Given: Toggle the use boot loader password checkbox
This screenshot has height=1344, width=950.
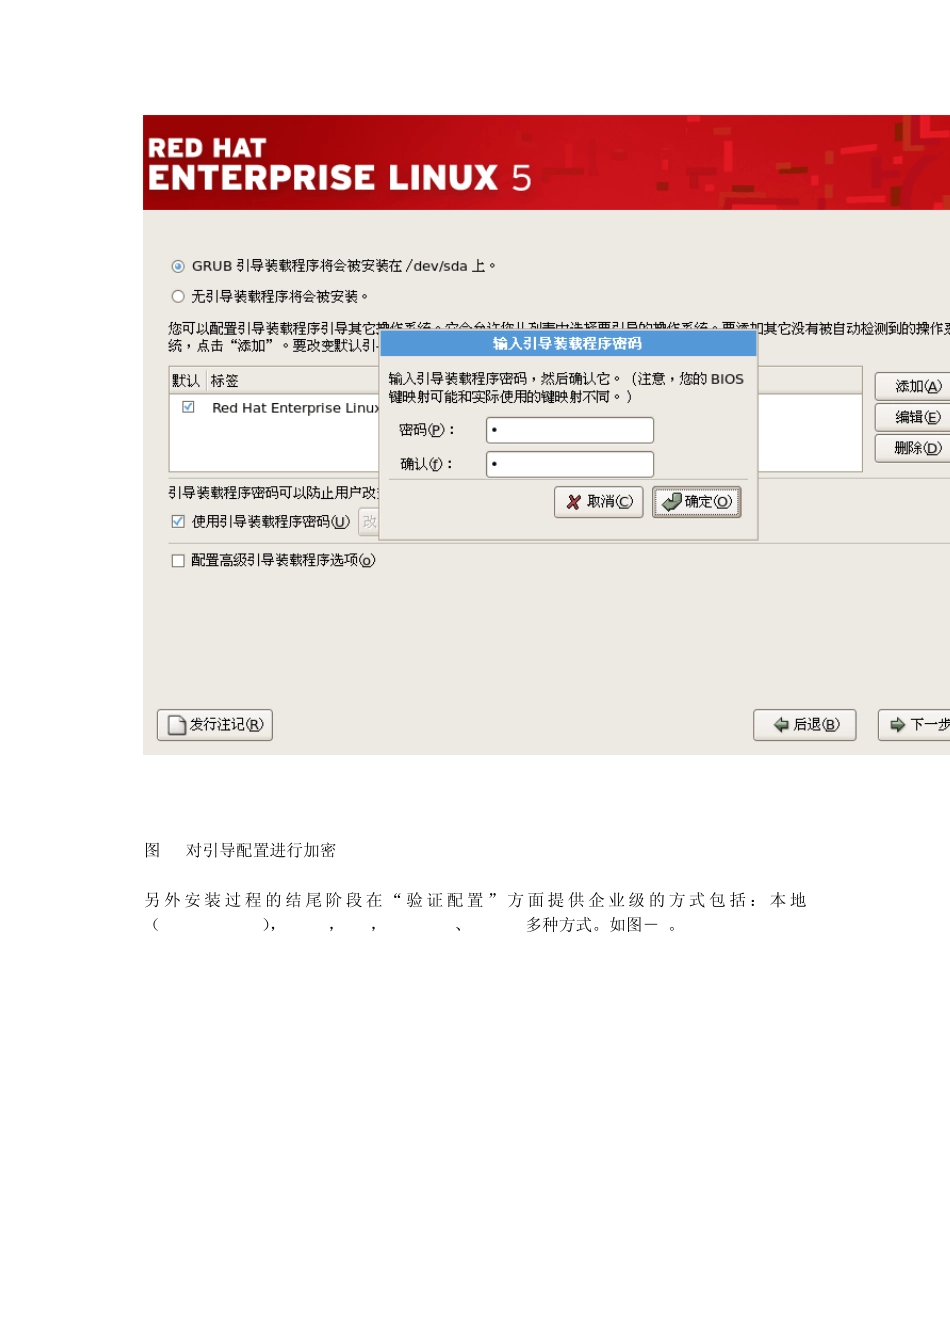Looking at the screenshot, I should [x=178, y=521].
